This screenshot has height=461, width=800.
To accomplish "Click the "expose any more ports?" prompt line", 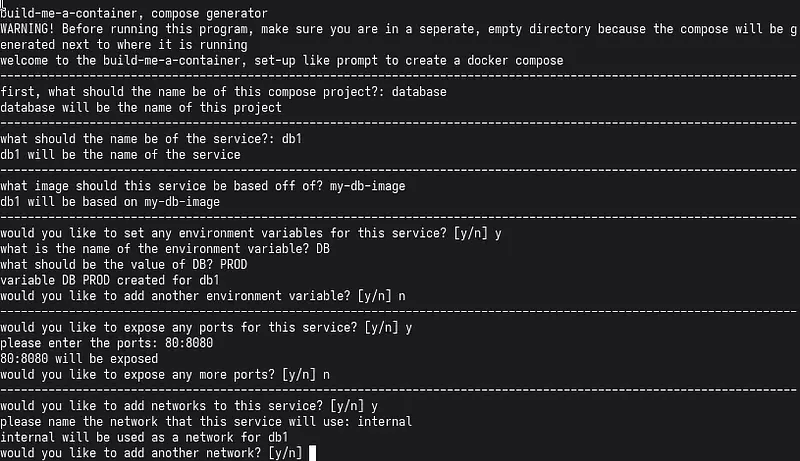I will pyautogui.click(x=164, y=374).
